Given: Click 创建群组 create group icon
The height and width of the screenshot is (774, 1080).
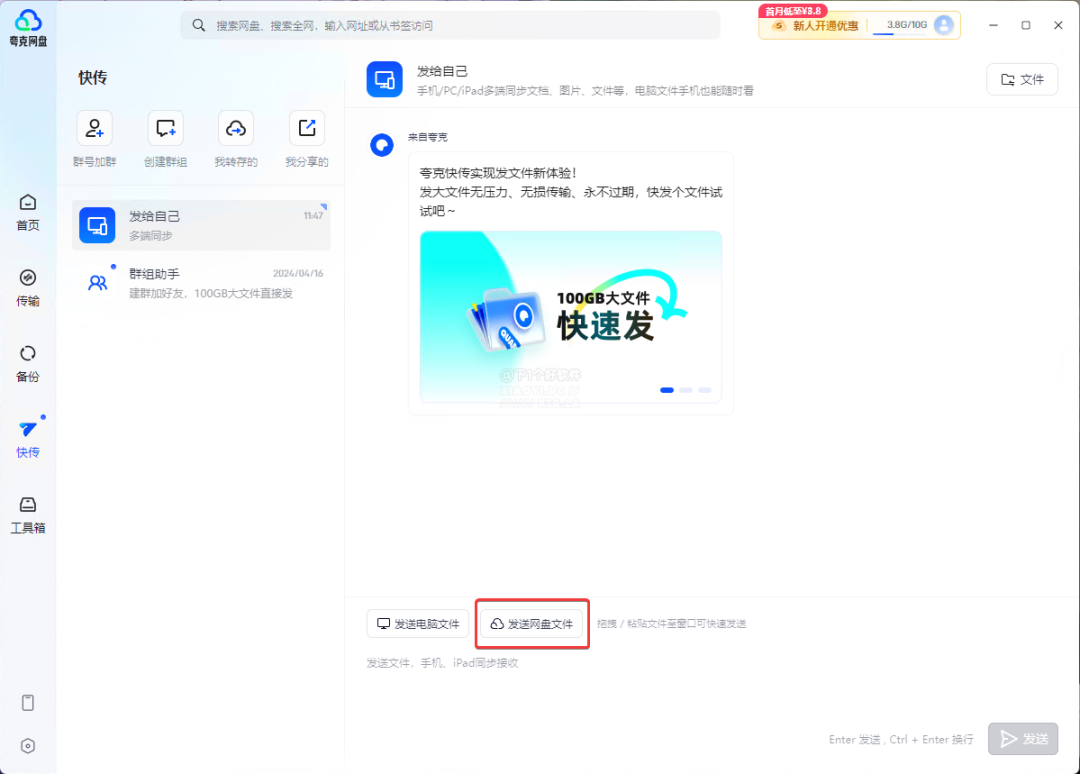Looking at the screenshot, I should point(165,128).
